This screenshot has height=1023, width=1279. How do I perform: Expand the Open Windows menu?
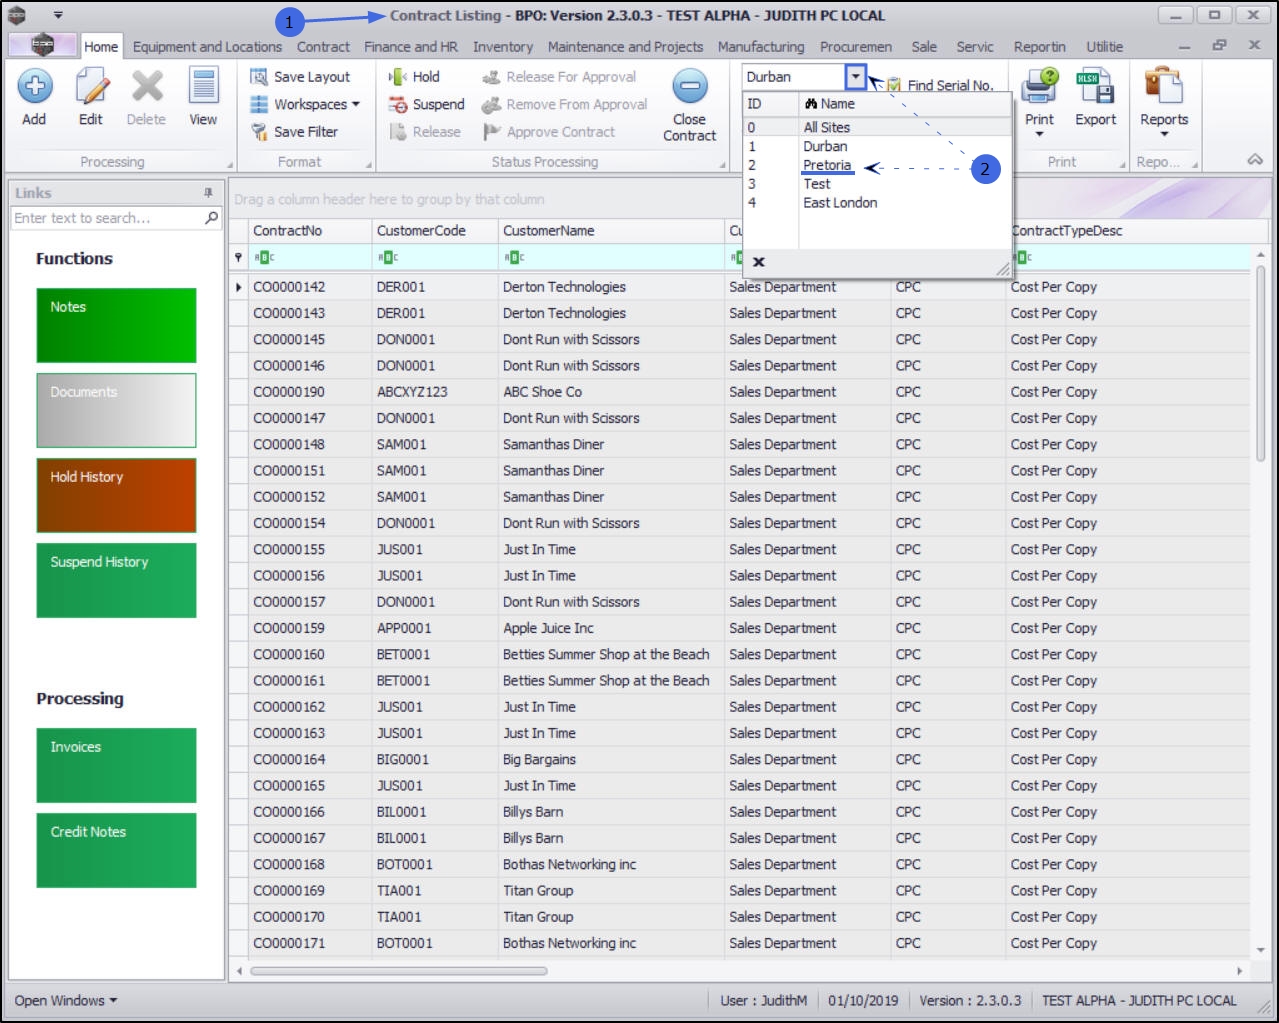66,1000
